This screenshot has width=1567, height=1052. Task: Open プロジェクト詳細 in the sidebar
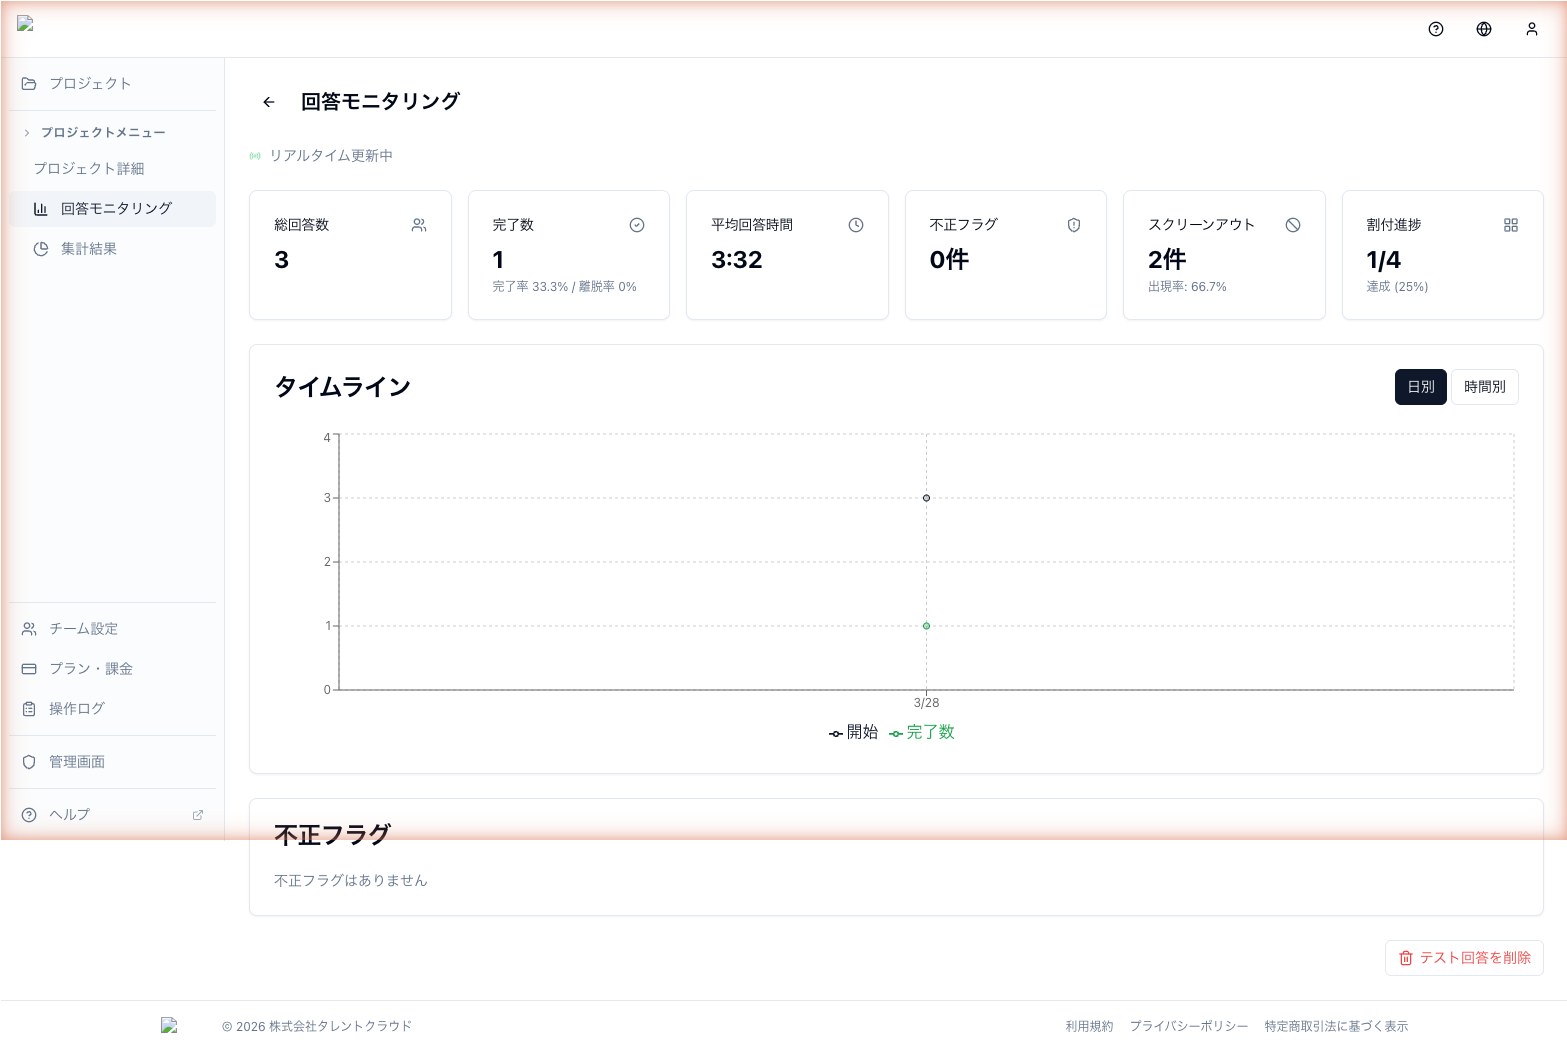tap(89, 169)
